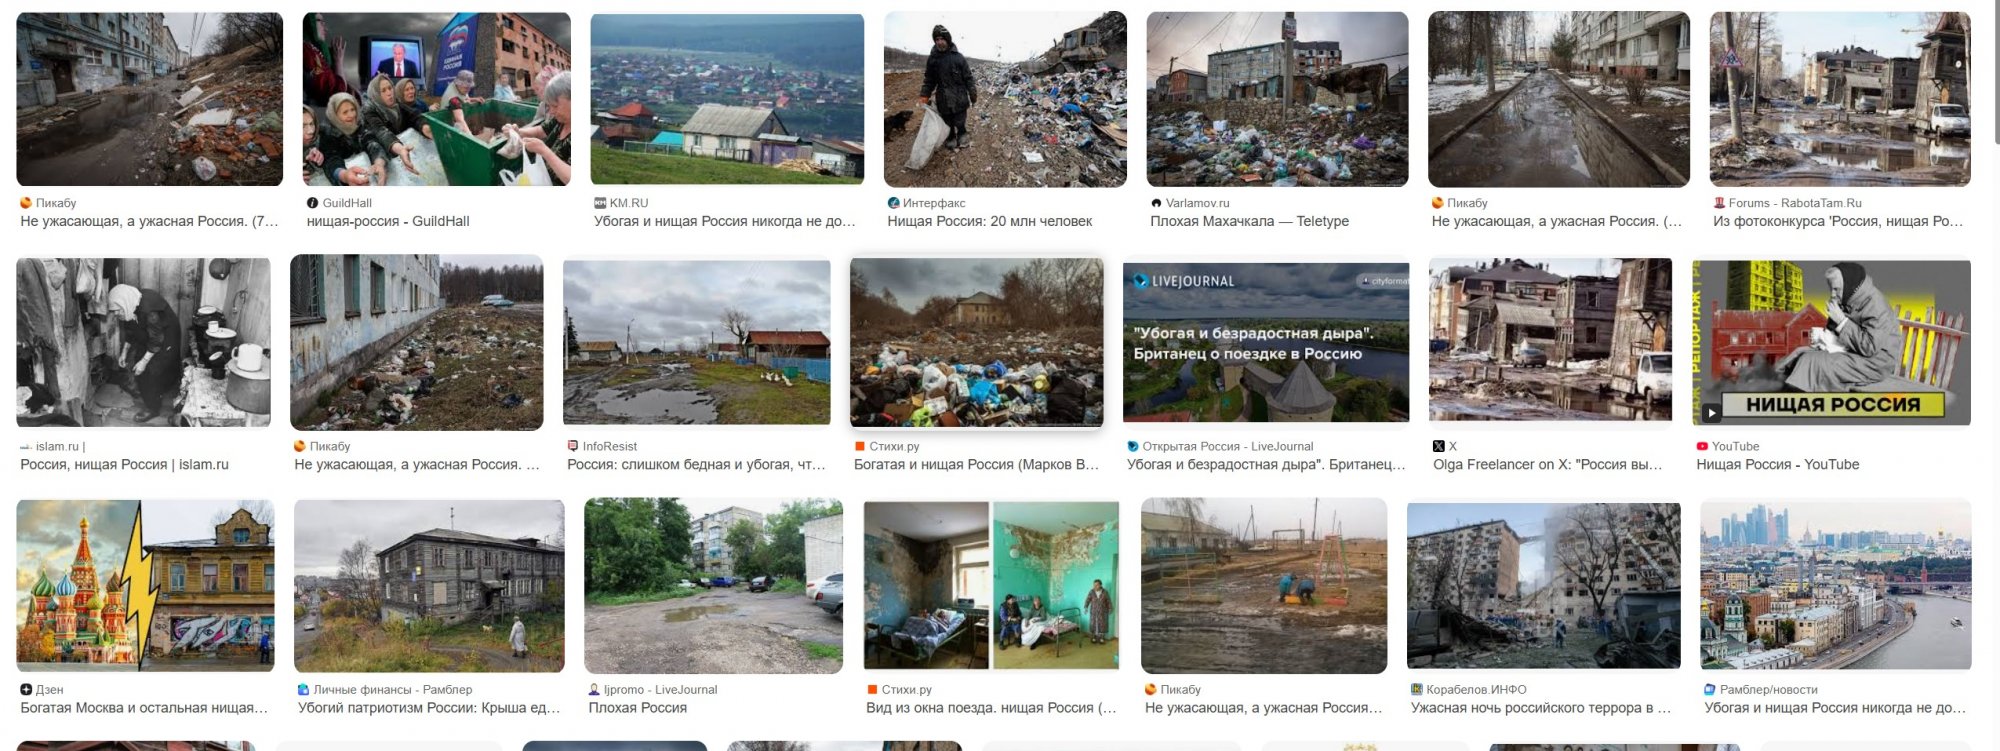Open thumbnail of St. Basil's cathedral with lightning bolt
2000x751 pixels.
(145, 585)
